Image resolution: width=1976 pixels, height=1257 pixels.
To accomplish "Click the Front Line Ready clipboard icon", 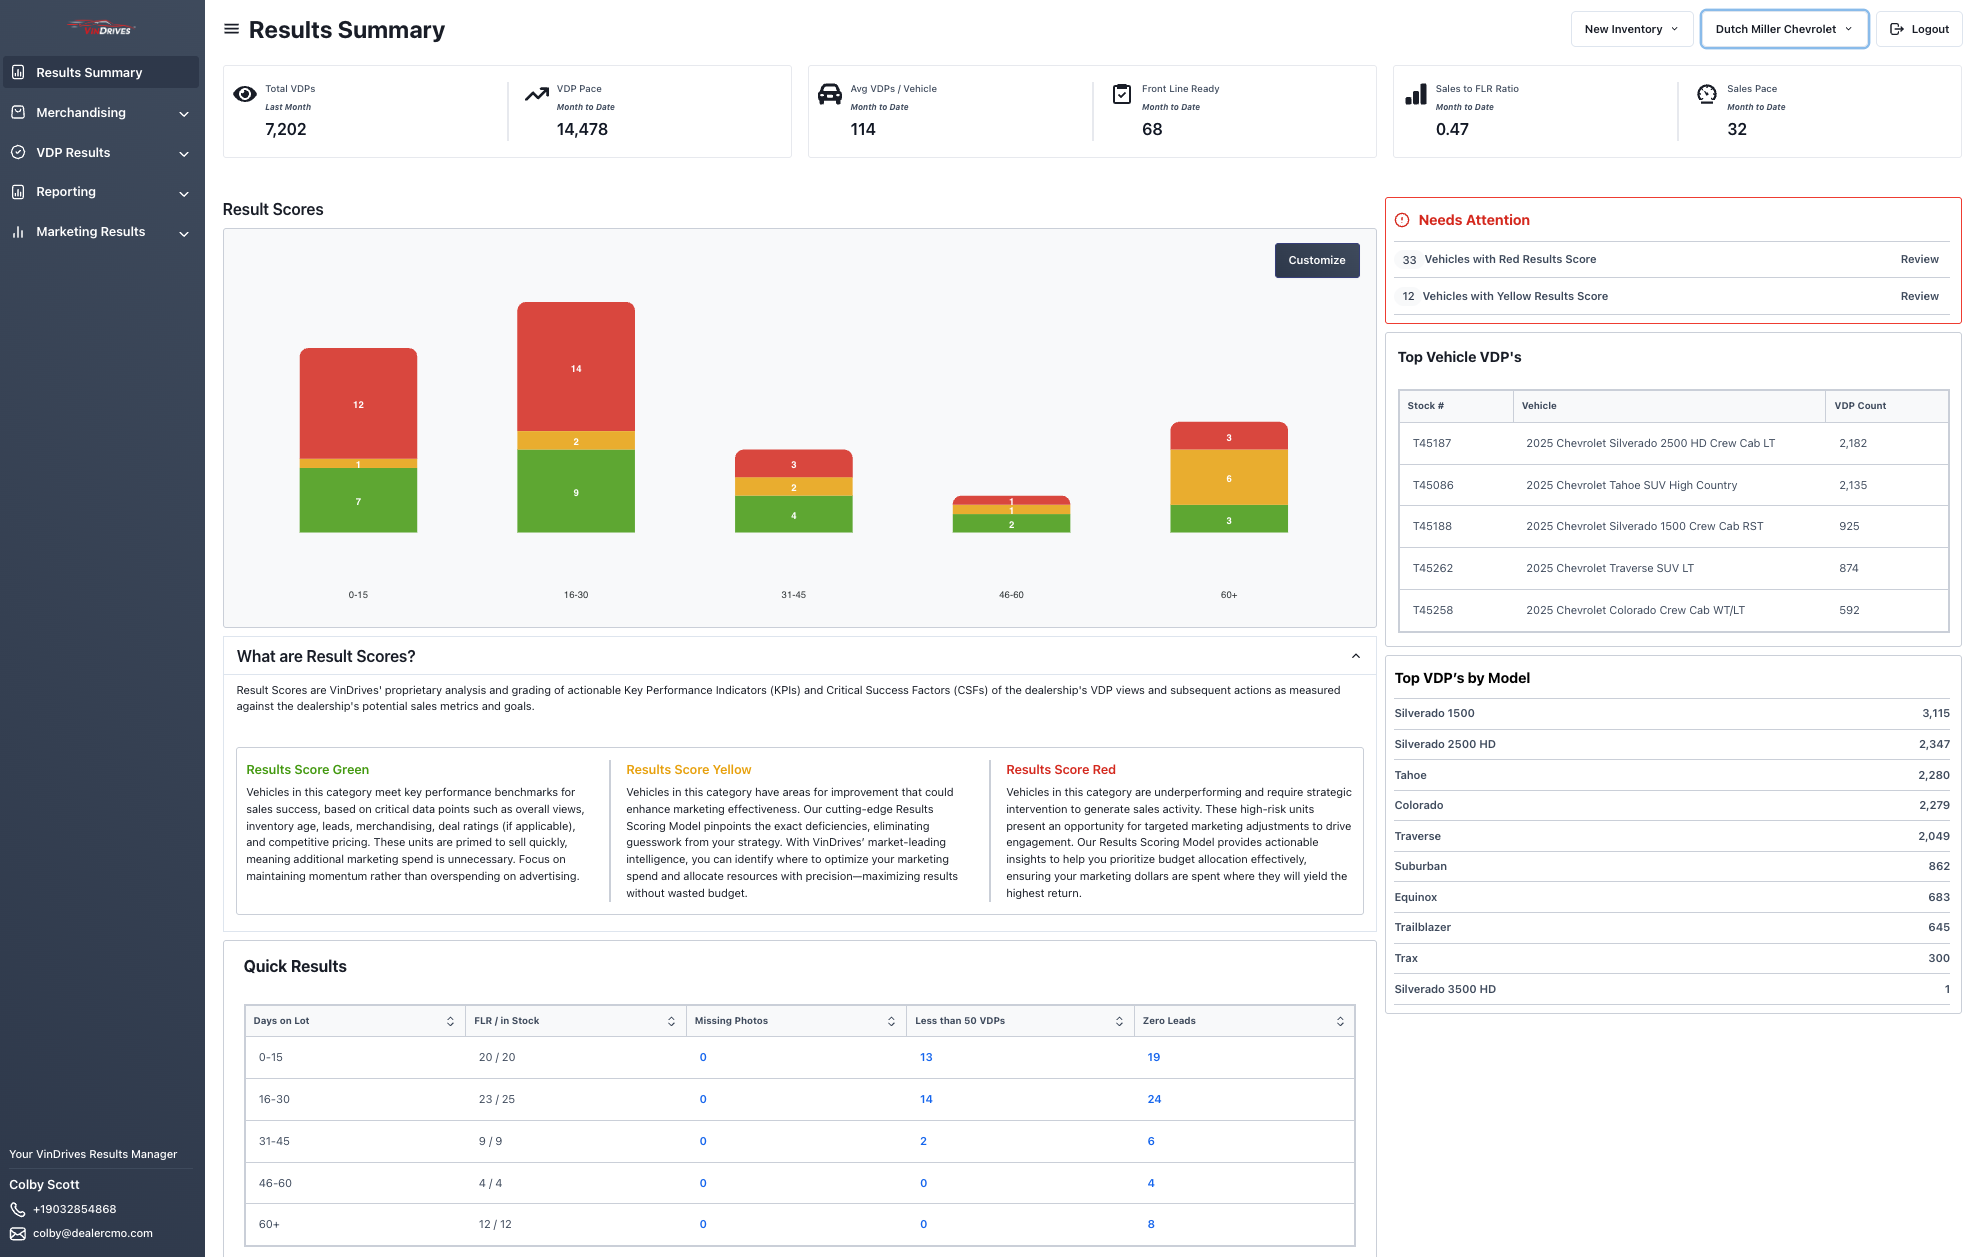I will click(1122, 94).
